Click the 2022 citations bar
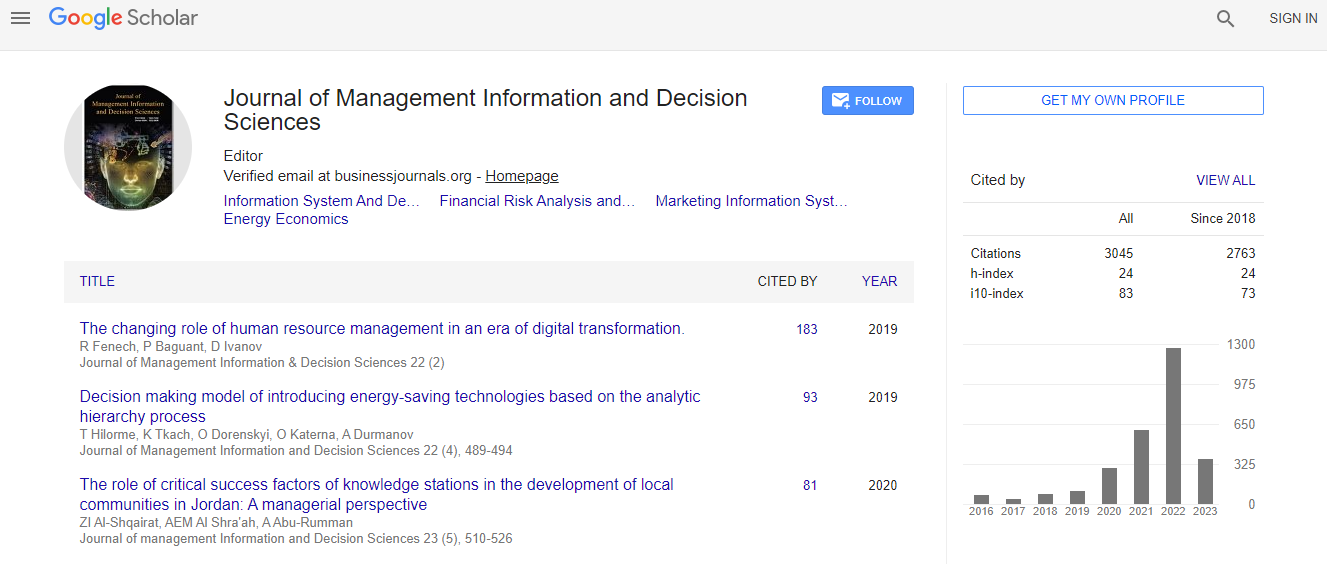Image resolution: width=1327 pixels, height=564 pixels. [x=1173, y=426]
